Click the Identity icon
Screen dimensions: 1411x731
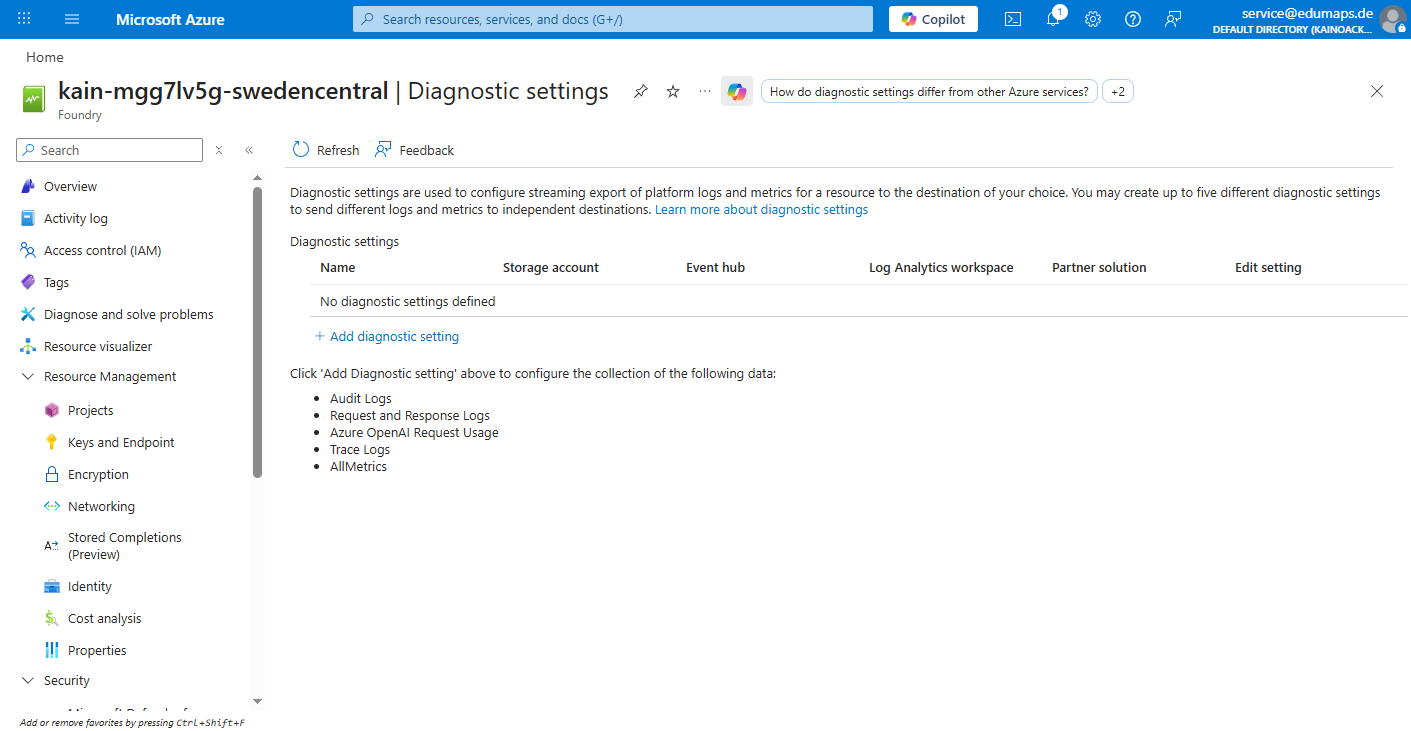coord(52,587)
